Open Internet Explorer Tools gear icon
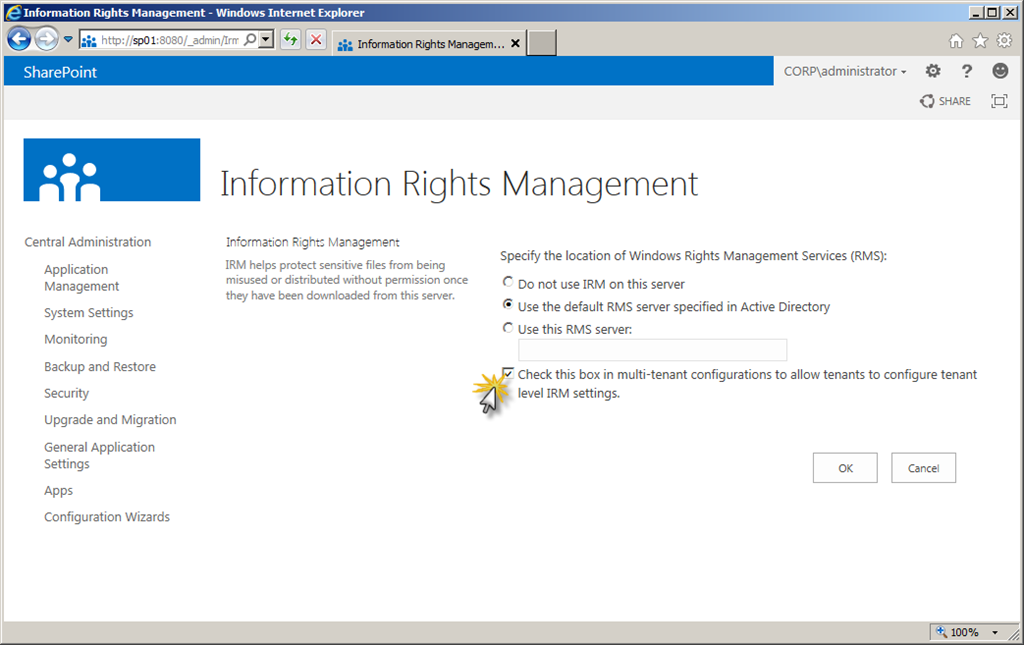1024x645 pixels. coord(1004,40)
